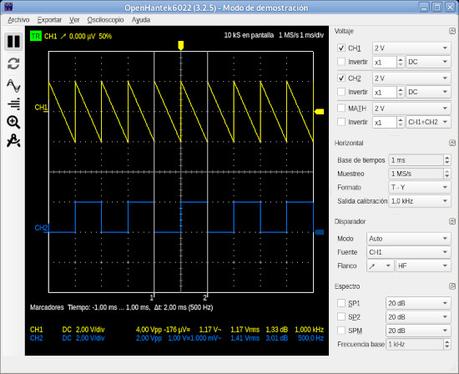Screen dimensions: 459x374
Task: Click the yellow CH1 label on the scope
Action: click(x=41, y=107)
